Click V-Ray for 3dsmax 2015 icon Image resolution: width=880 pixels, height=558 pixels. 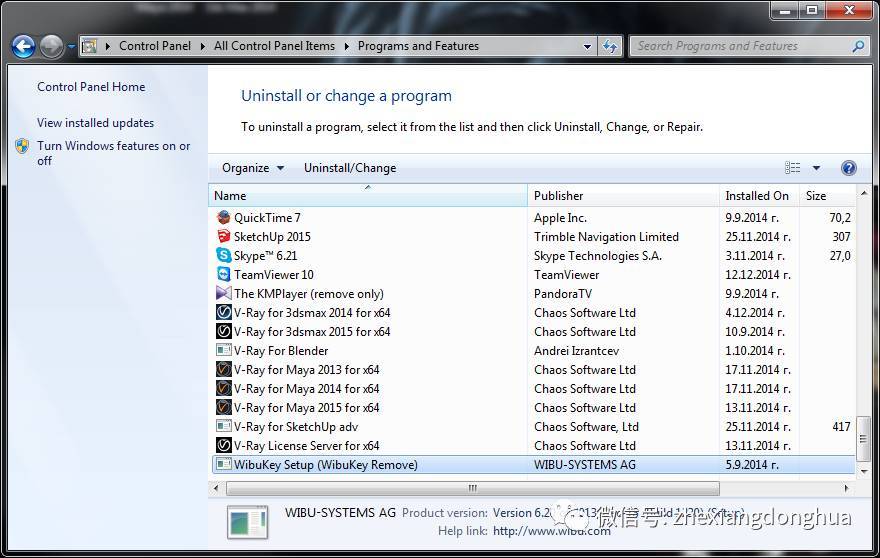[x=223, y=332]
